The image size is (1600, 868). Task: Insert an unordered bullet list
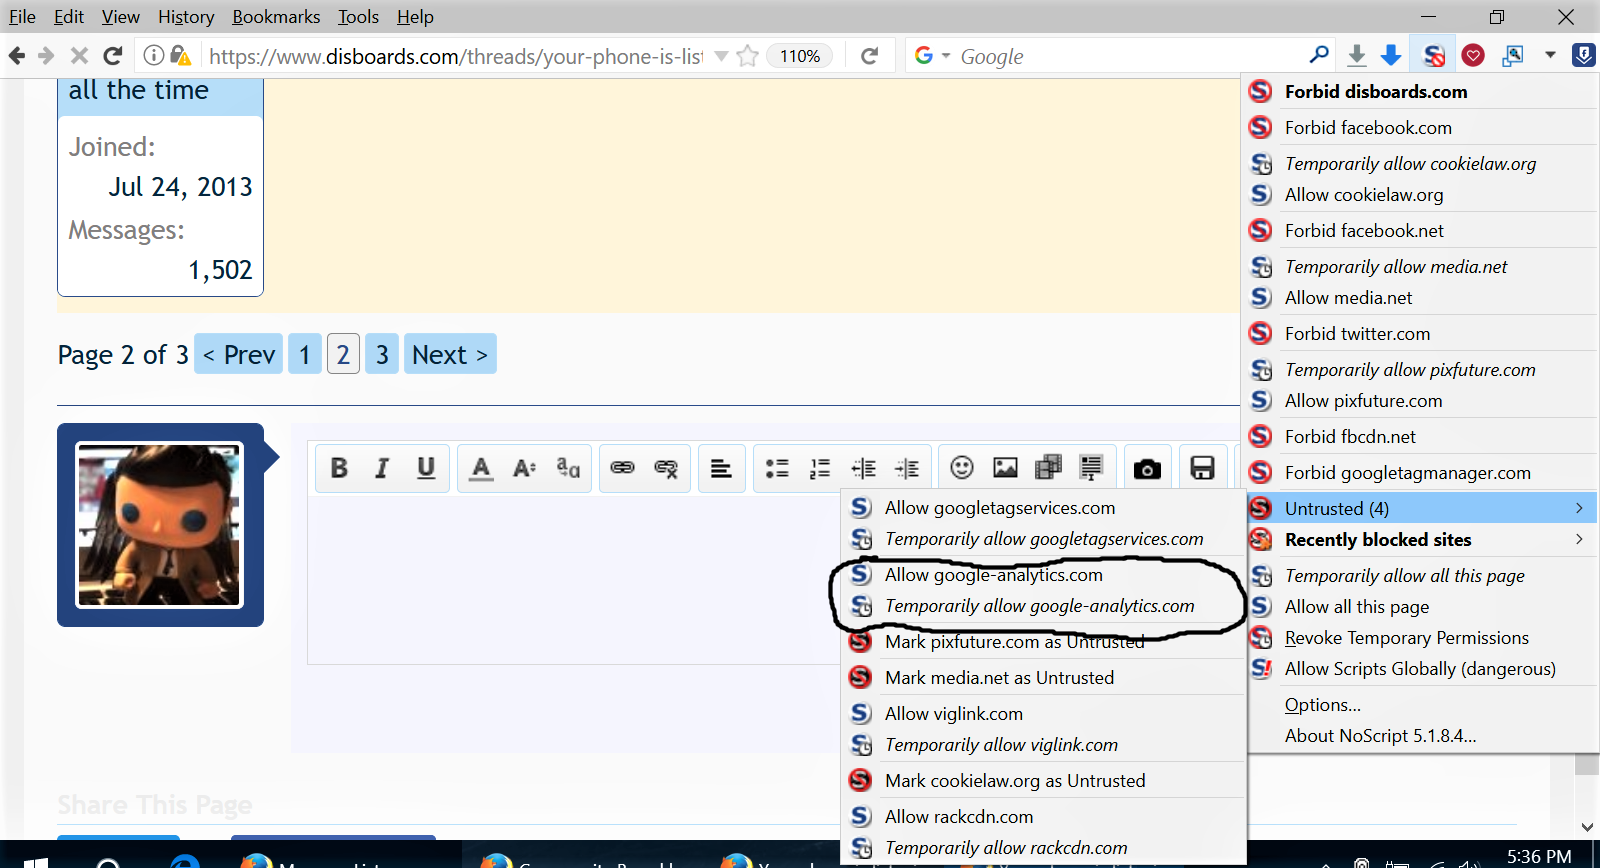point(777,468)
